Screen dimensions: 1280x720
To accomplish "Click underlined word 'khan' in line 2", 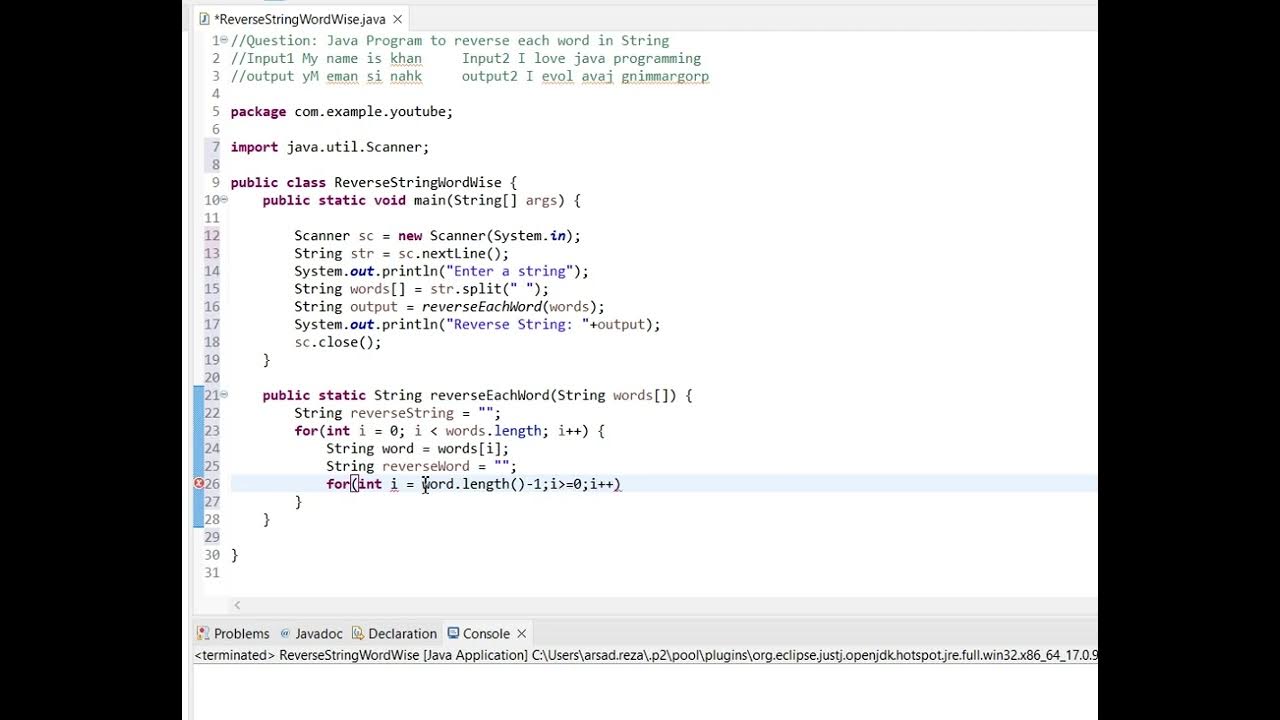I will click(406, 59).
